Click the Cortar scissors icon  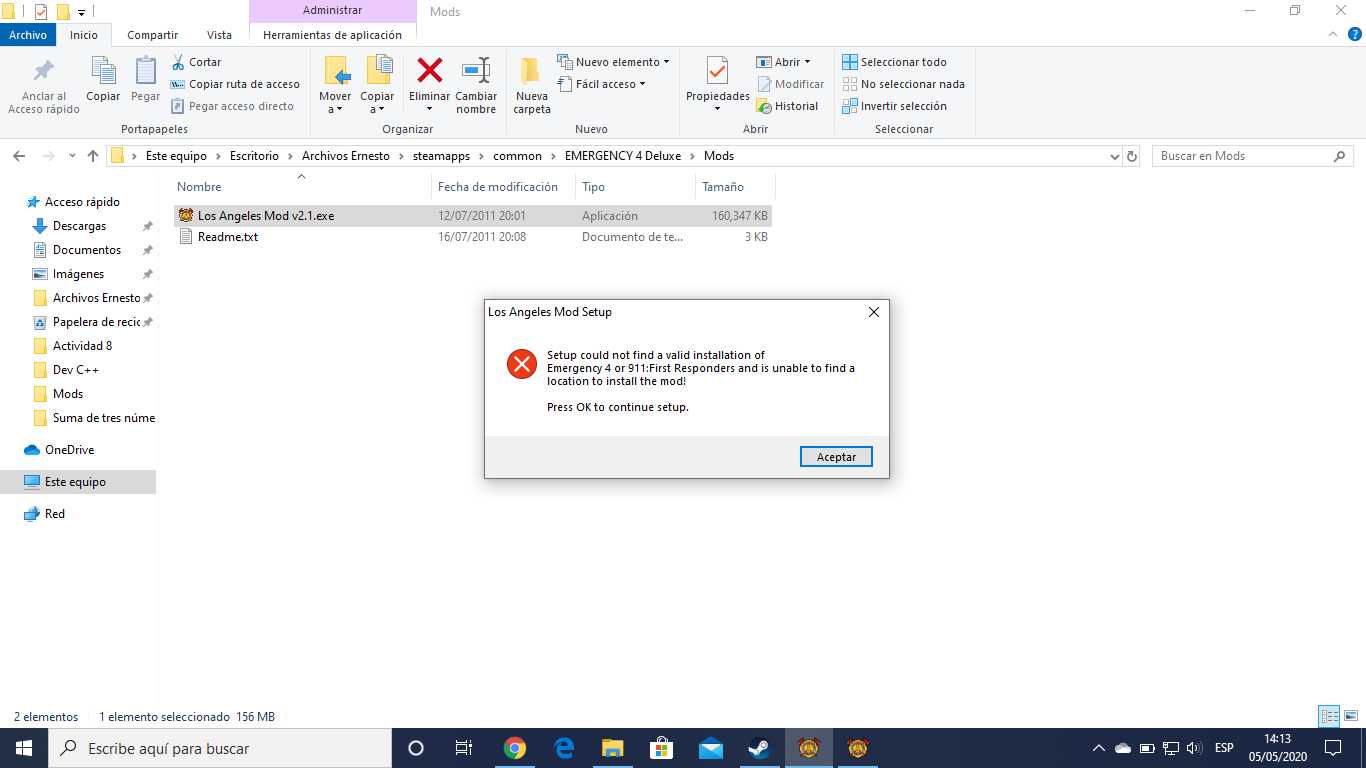(179, 62)
